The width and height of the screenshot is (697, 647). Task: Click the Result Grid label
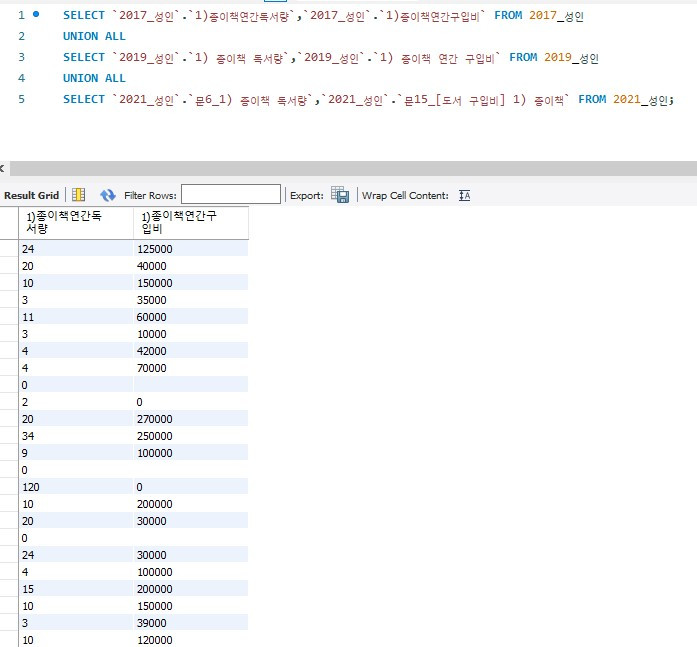tap(31, 196)
